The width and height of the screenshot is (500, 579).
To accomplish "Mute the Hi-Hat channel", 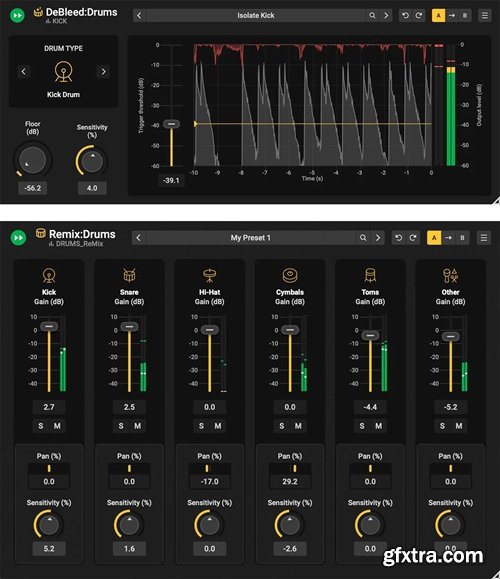I will click(x=218, y=426).
